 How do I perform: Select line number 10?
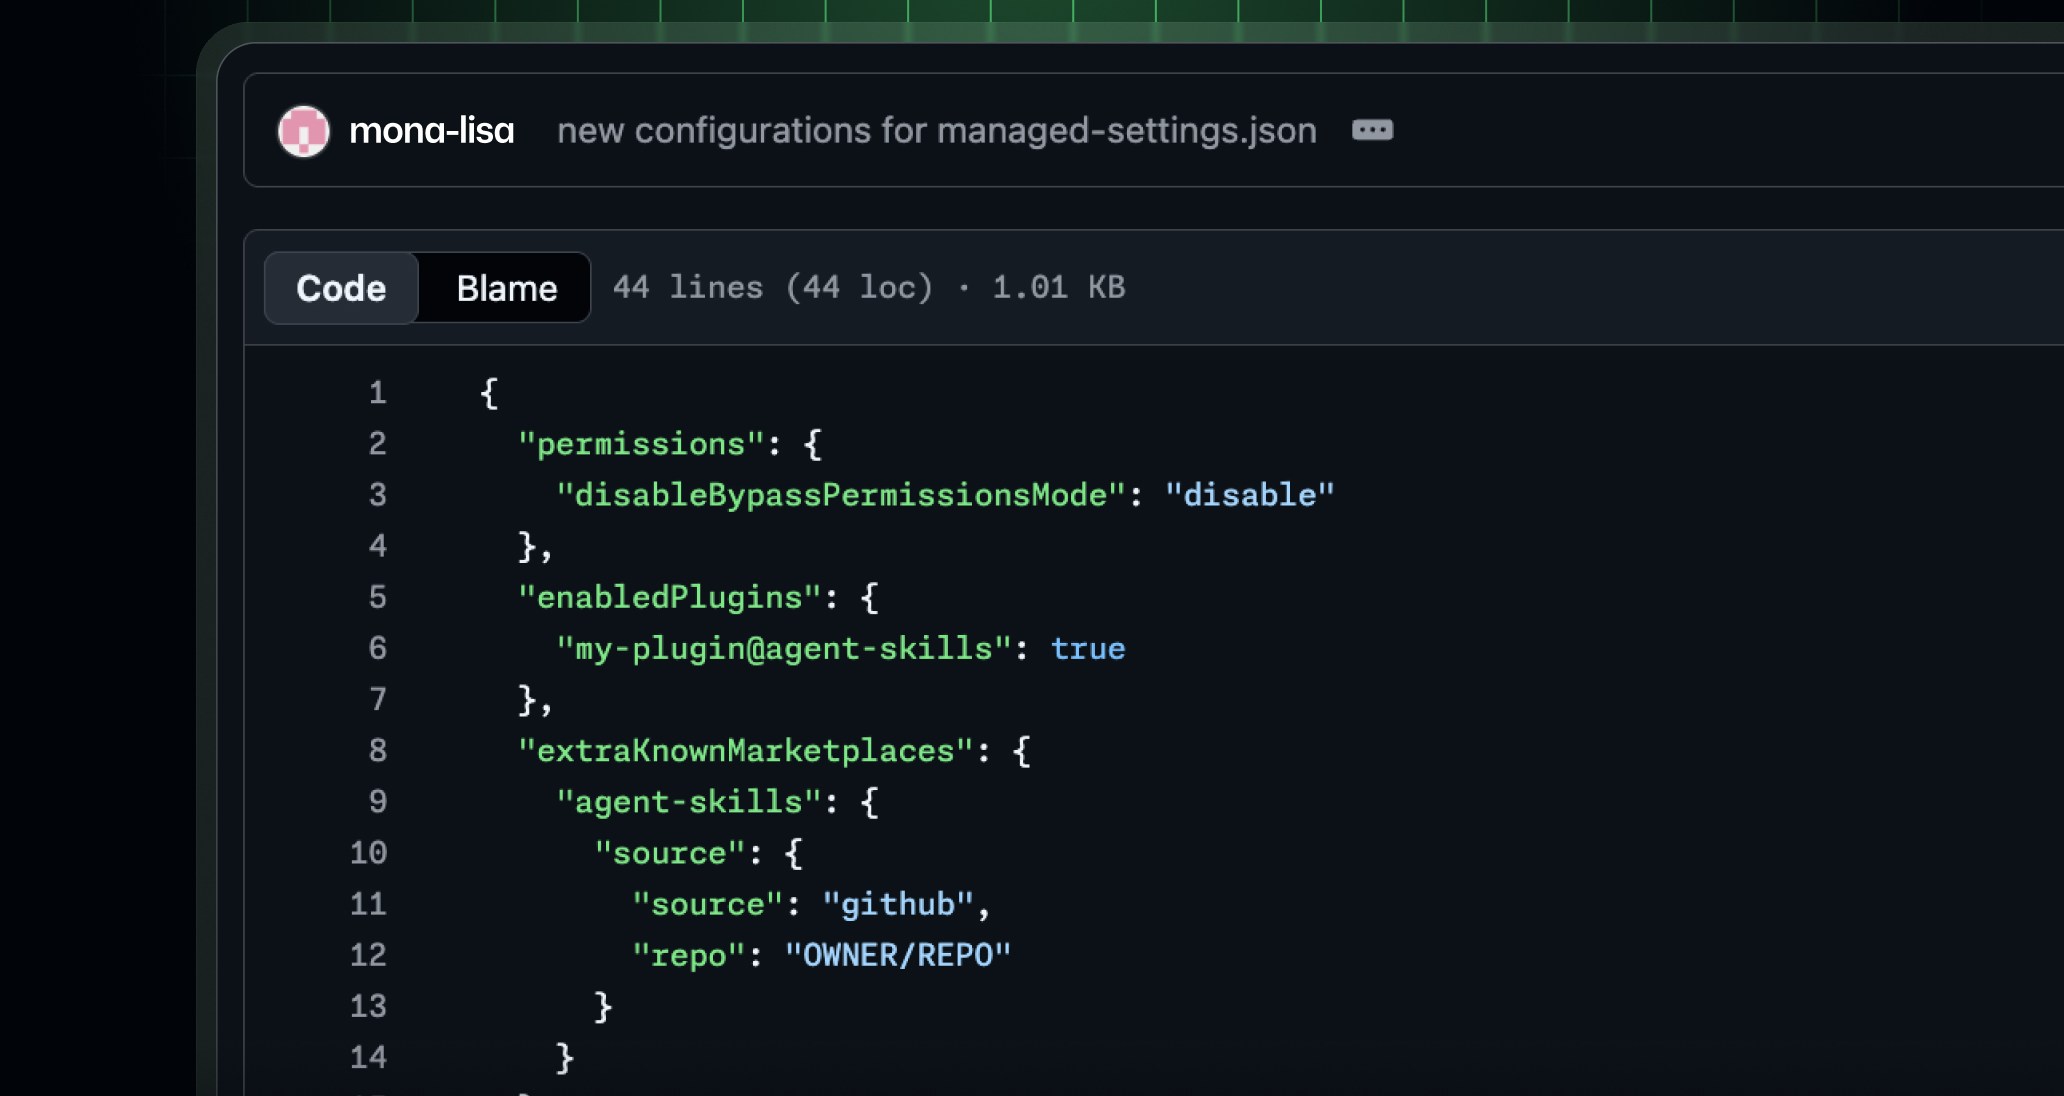[x=368, y=852]
